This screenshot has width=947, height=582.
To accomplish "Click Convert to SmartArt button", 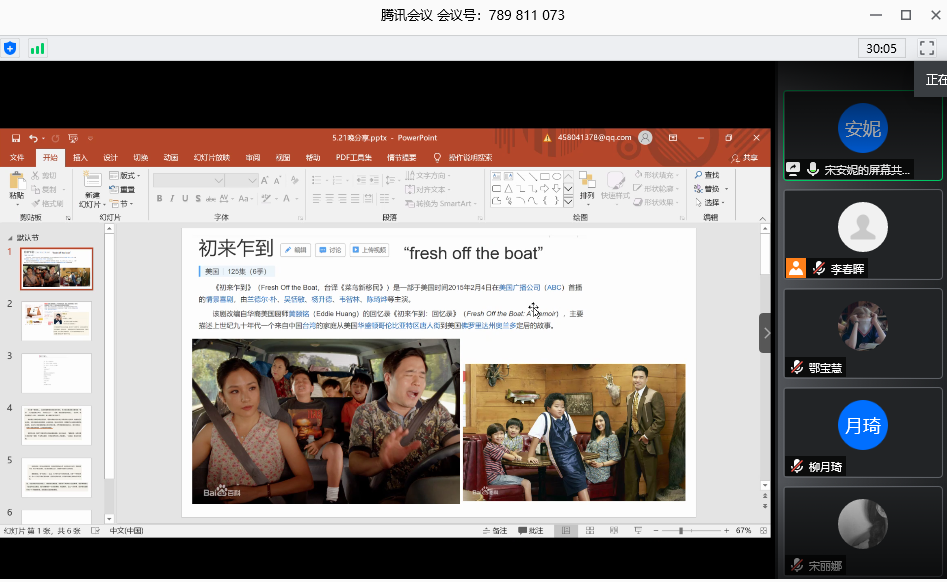I will pos(440,203).
